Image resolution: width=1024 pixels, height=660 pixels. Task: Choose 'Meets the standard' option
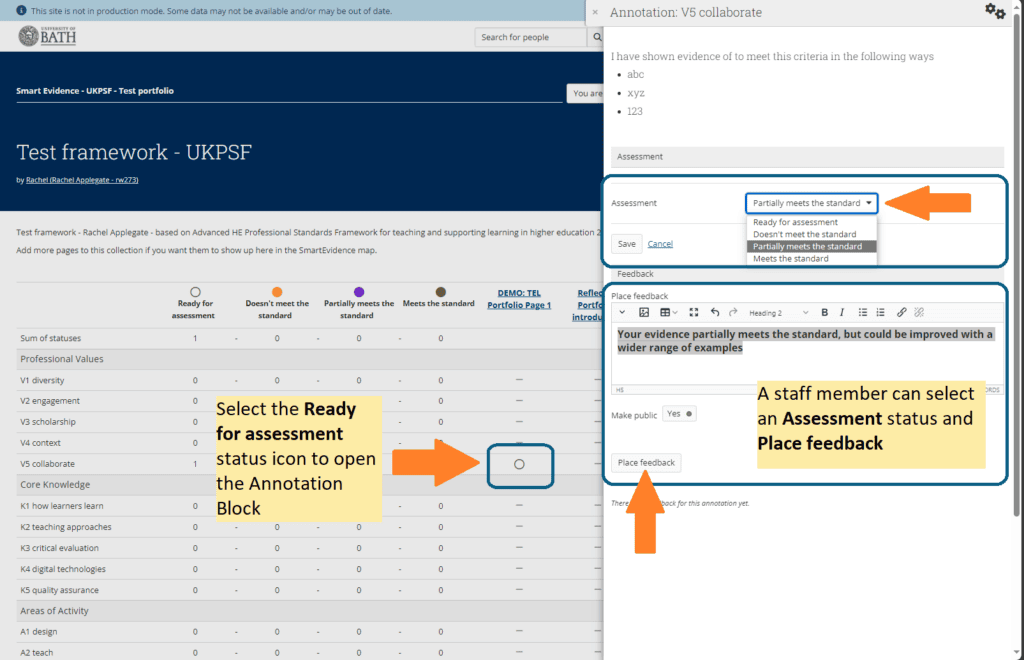pos(791,259)
